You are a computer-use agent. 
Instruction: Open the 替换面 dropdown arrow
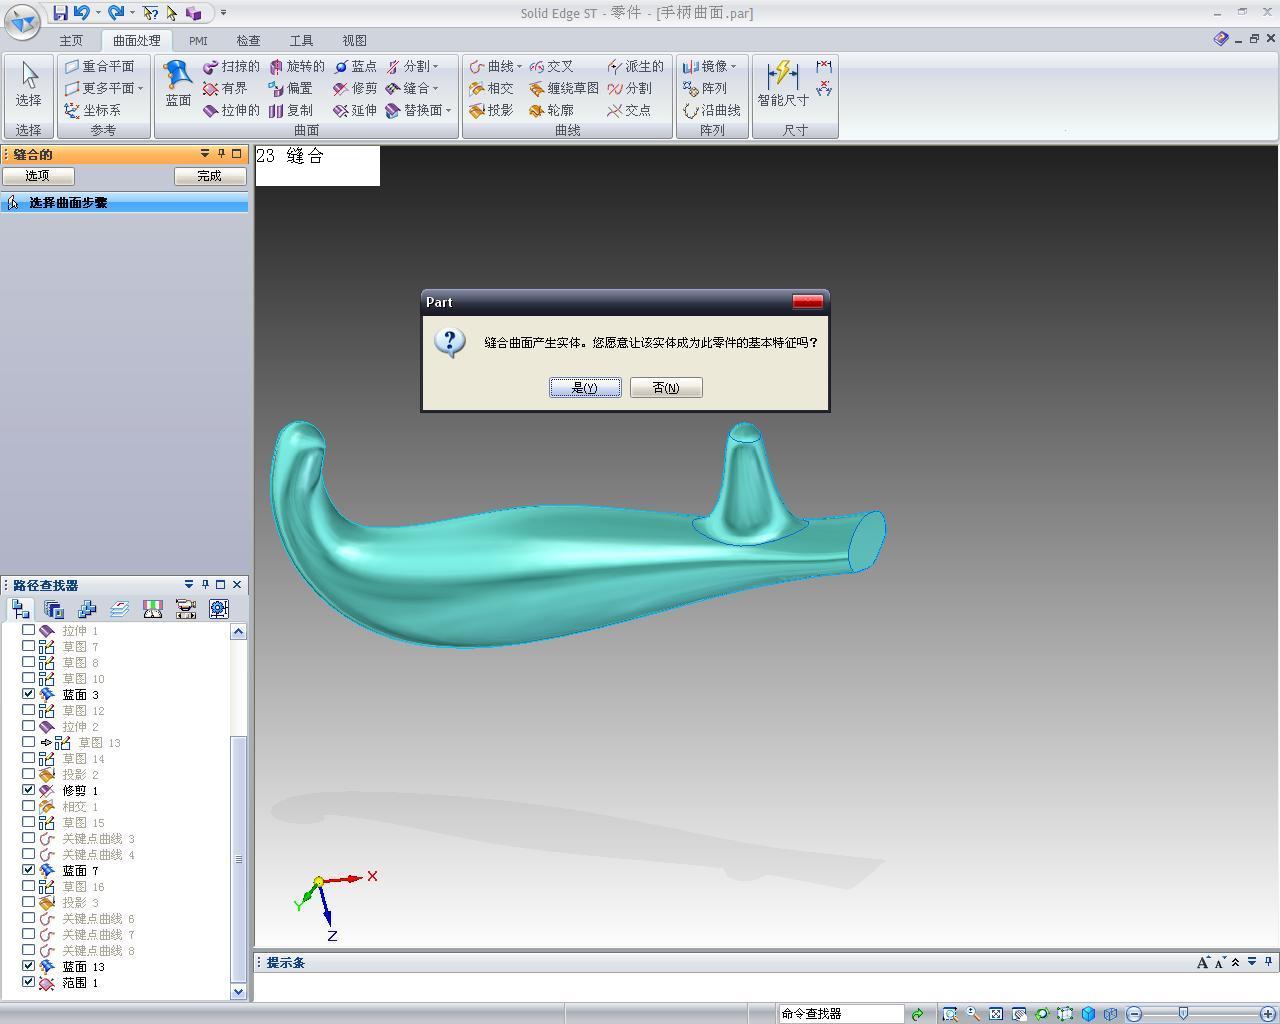[448, 110]
